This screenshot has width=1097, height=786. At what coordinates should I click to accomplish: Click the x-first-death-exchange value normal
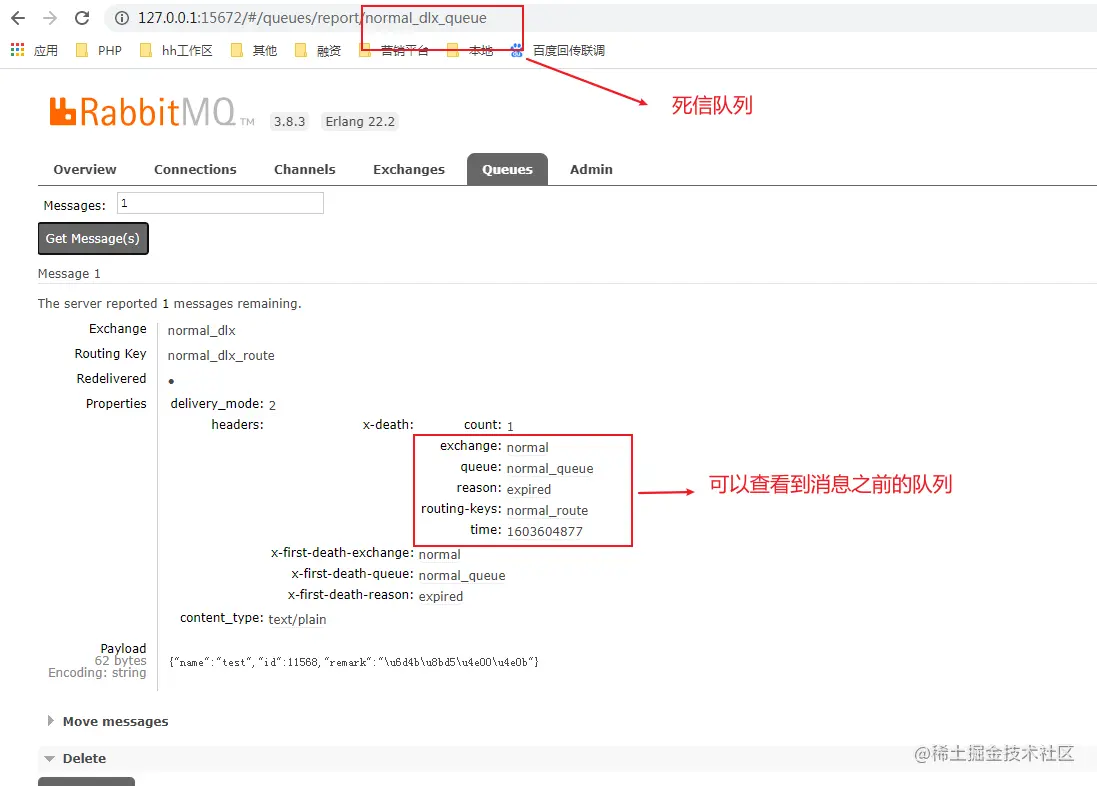[439, 554]
